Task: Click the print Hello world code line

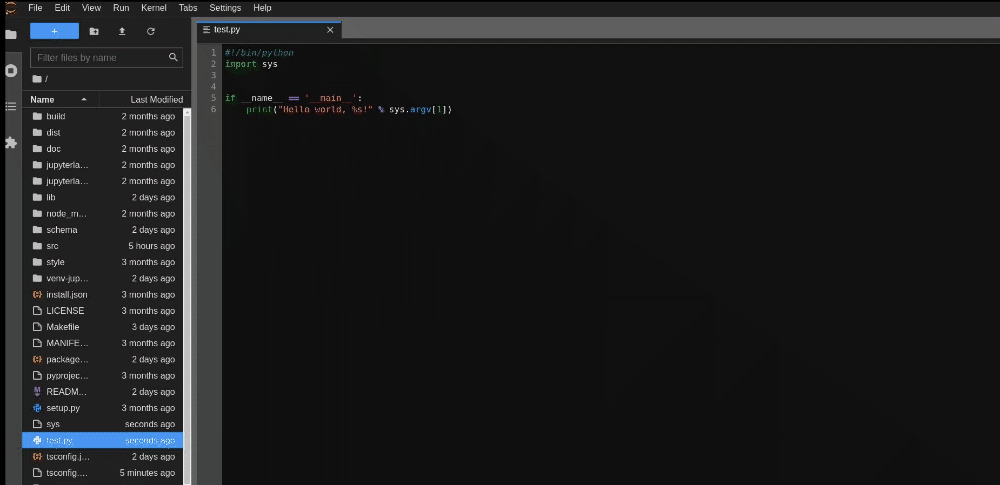Action: click(x=349, y=110)
